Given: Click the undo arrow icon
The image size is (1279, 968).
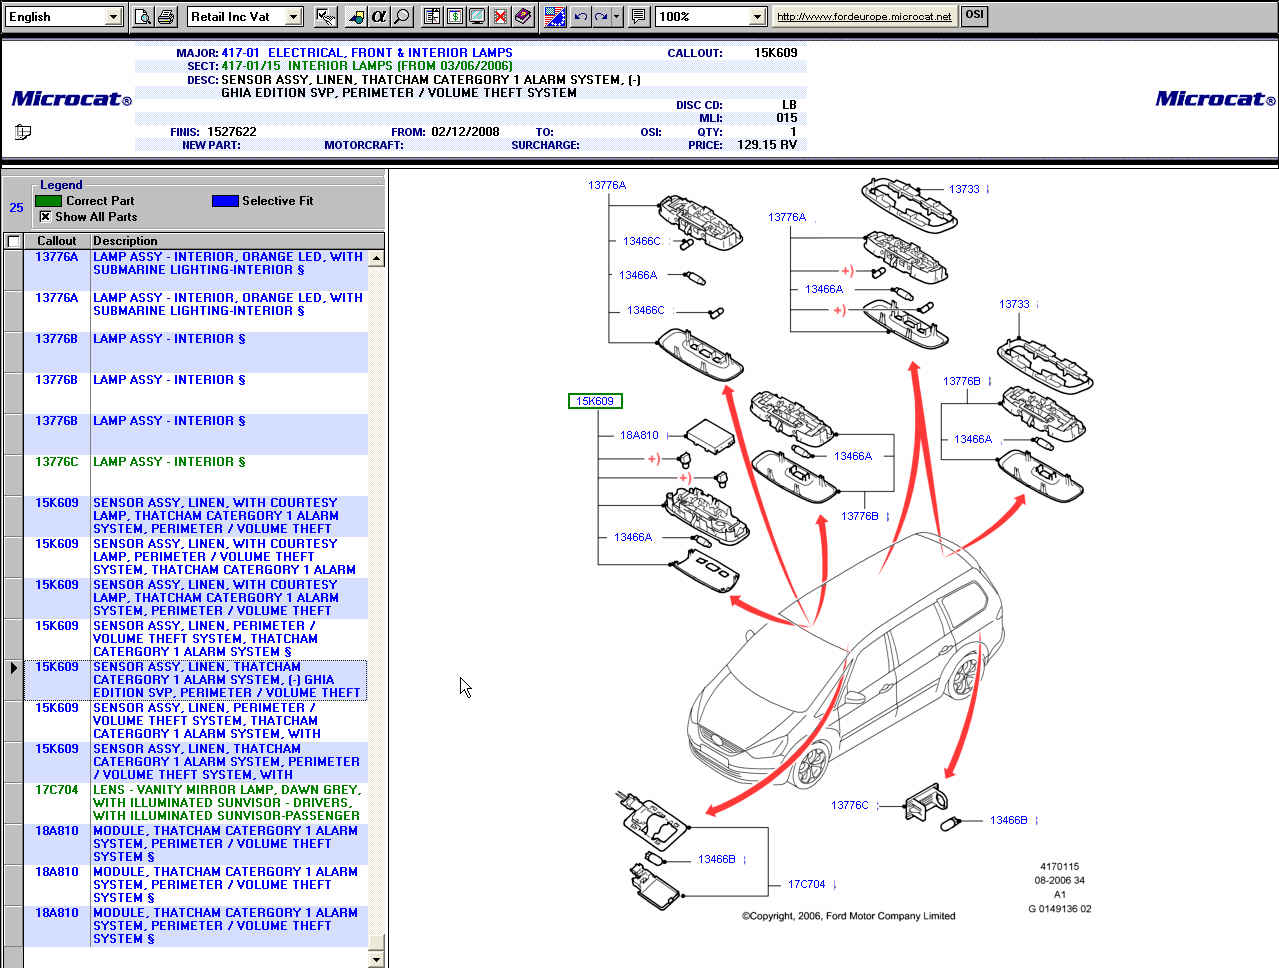Looking at the screenshot, I should click(x=580, y=16).
